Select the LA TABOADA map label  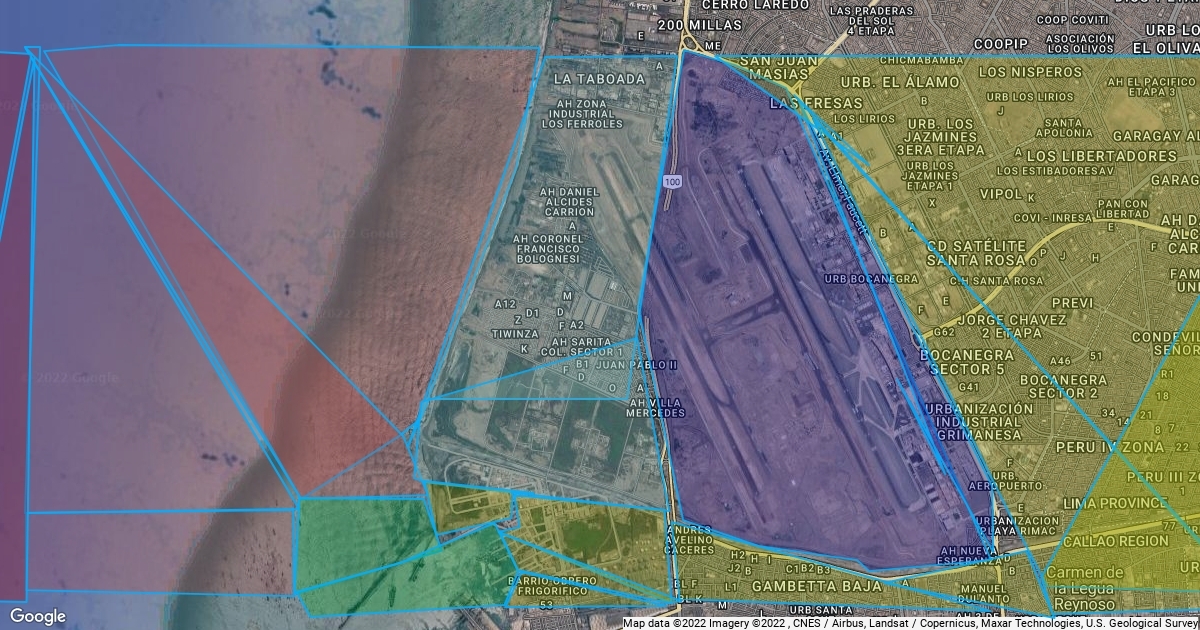click(x=598, y=78)
